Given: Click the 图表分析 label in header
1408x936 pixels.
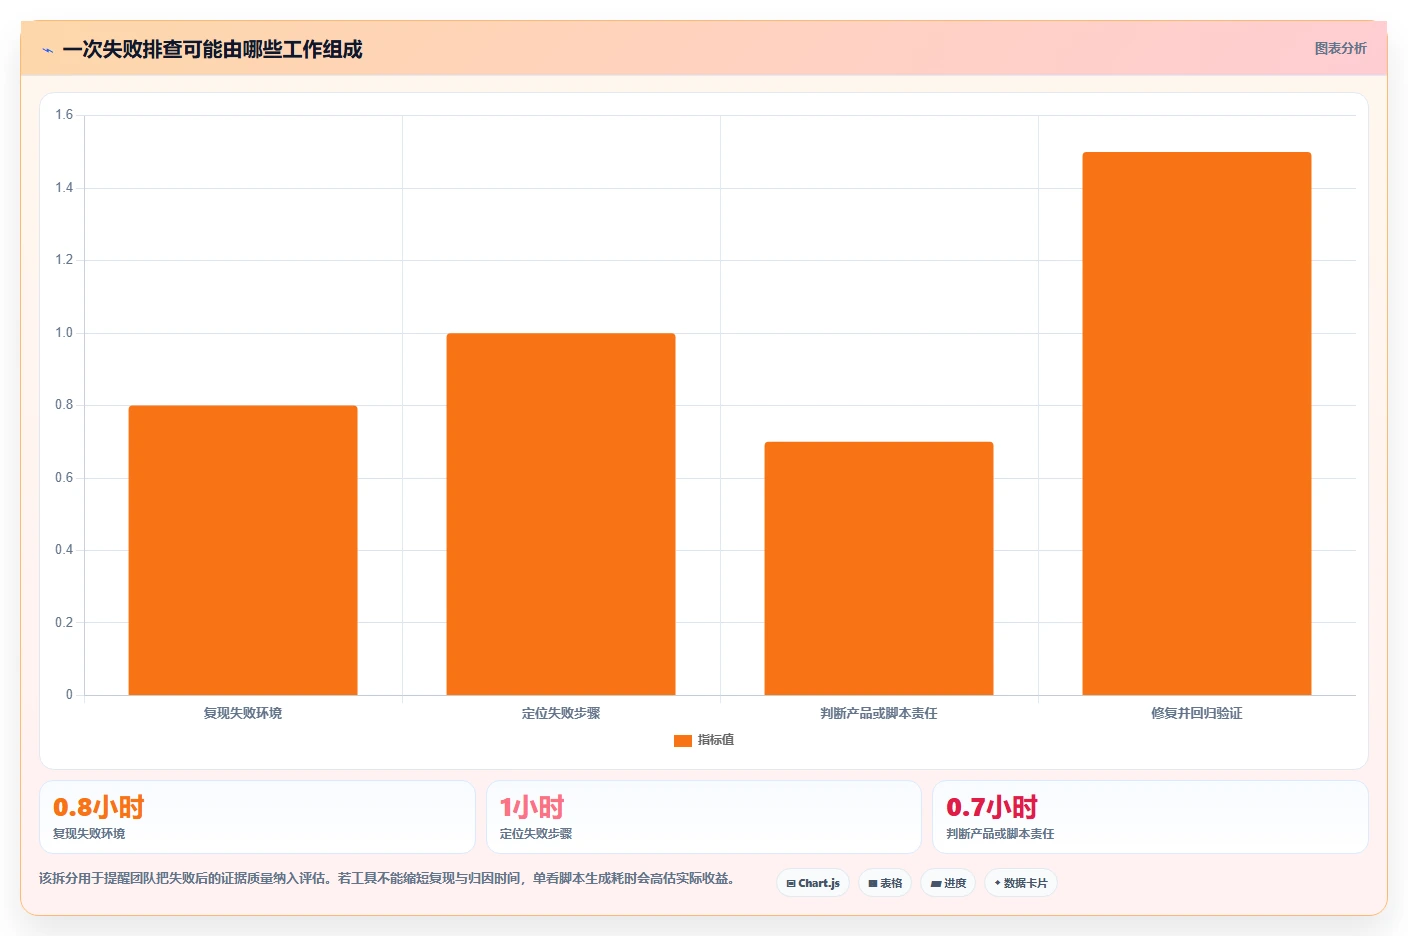Looking at the screenshot, I should pyautogui.click(x=1340, y=48).
